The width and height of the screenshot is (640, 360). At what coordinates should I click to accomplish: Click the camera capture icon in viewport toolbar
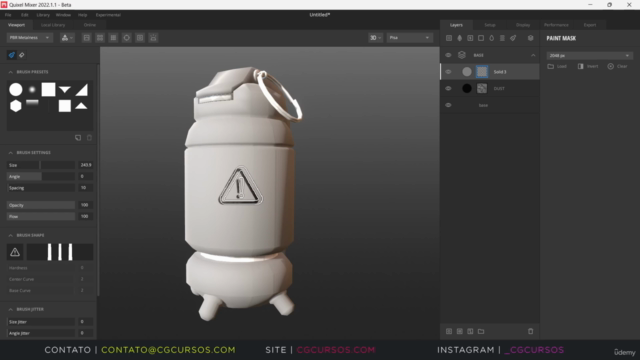[x=153, y=38]
